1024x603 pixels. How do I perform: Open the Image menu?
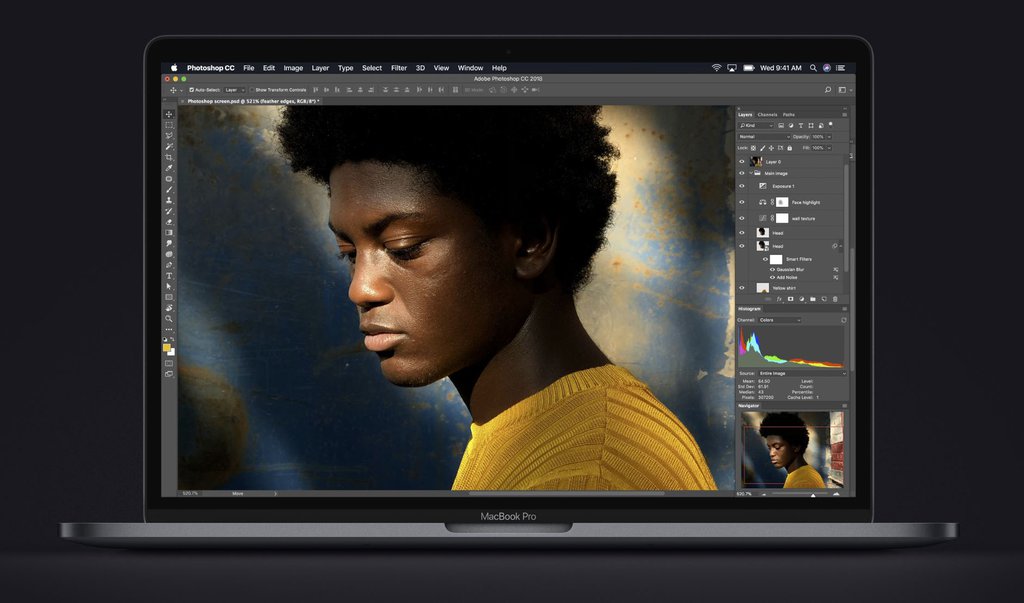[293, 68]
